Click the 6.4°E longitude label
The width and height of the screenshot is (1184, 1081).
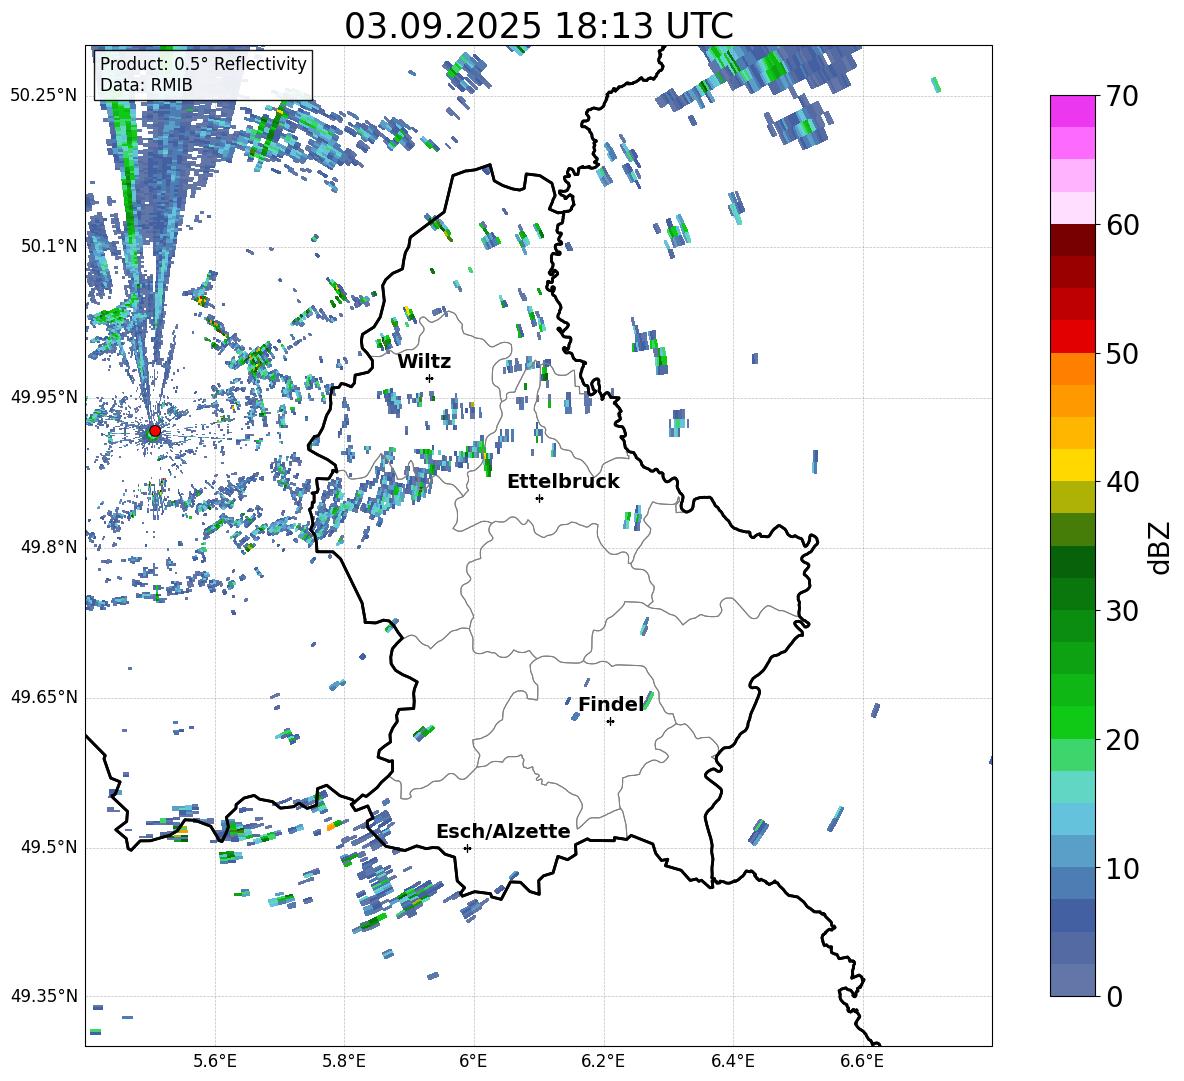tap(733, 1061)
